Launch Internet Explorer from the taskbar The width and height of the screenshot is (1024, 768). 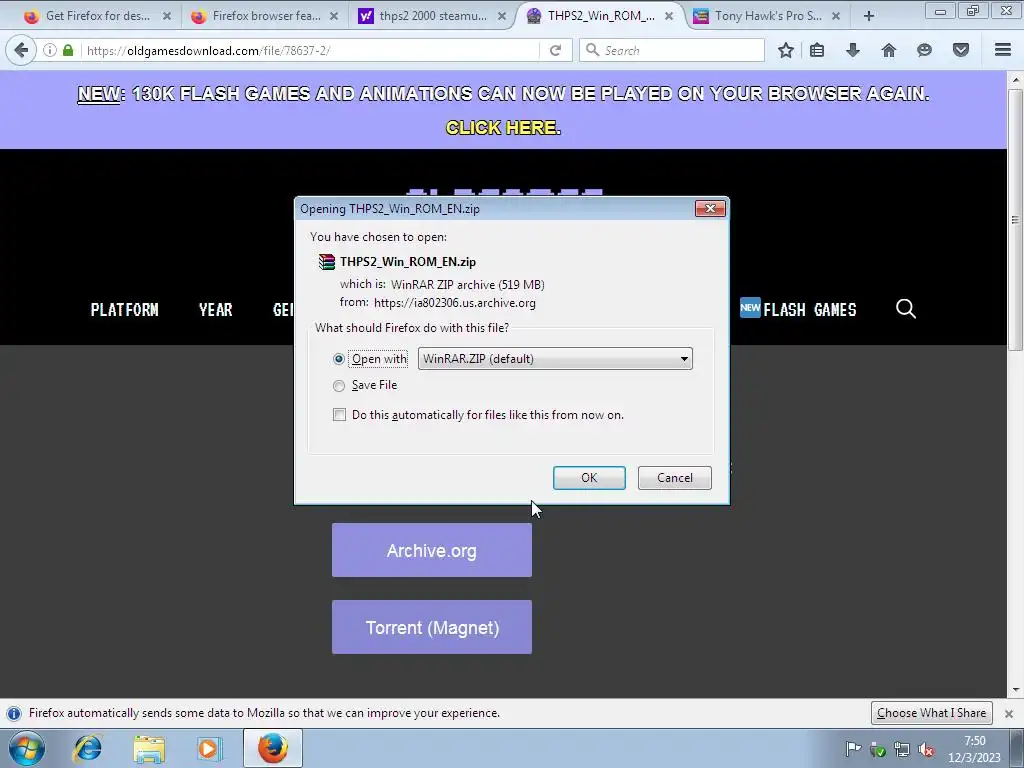[88, 748]
